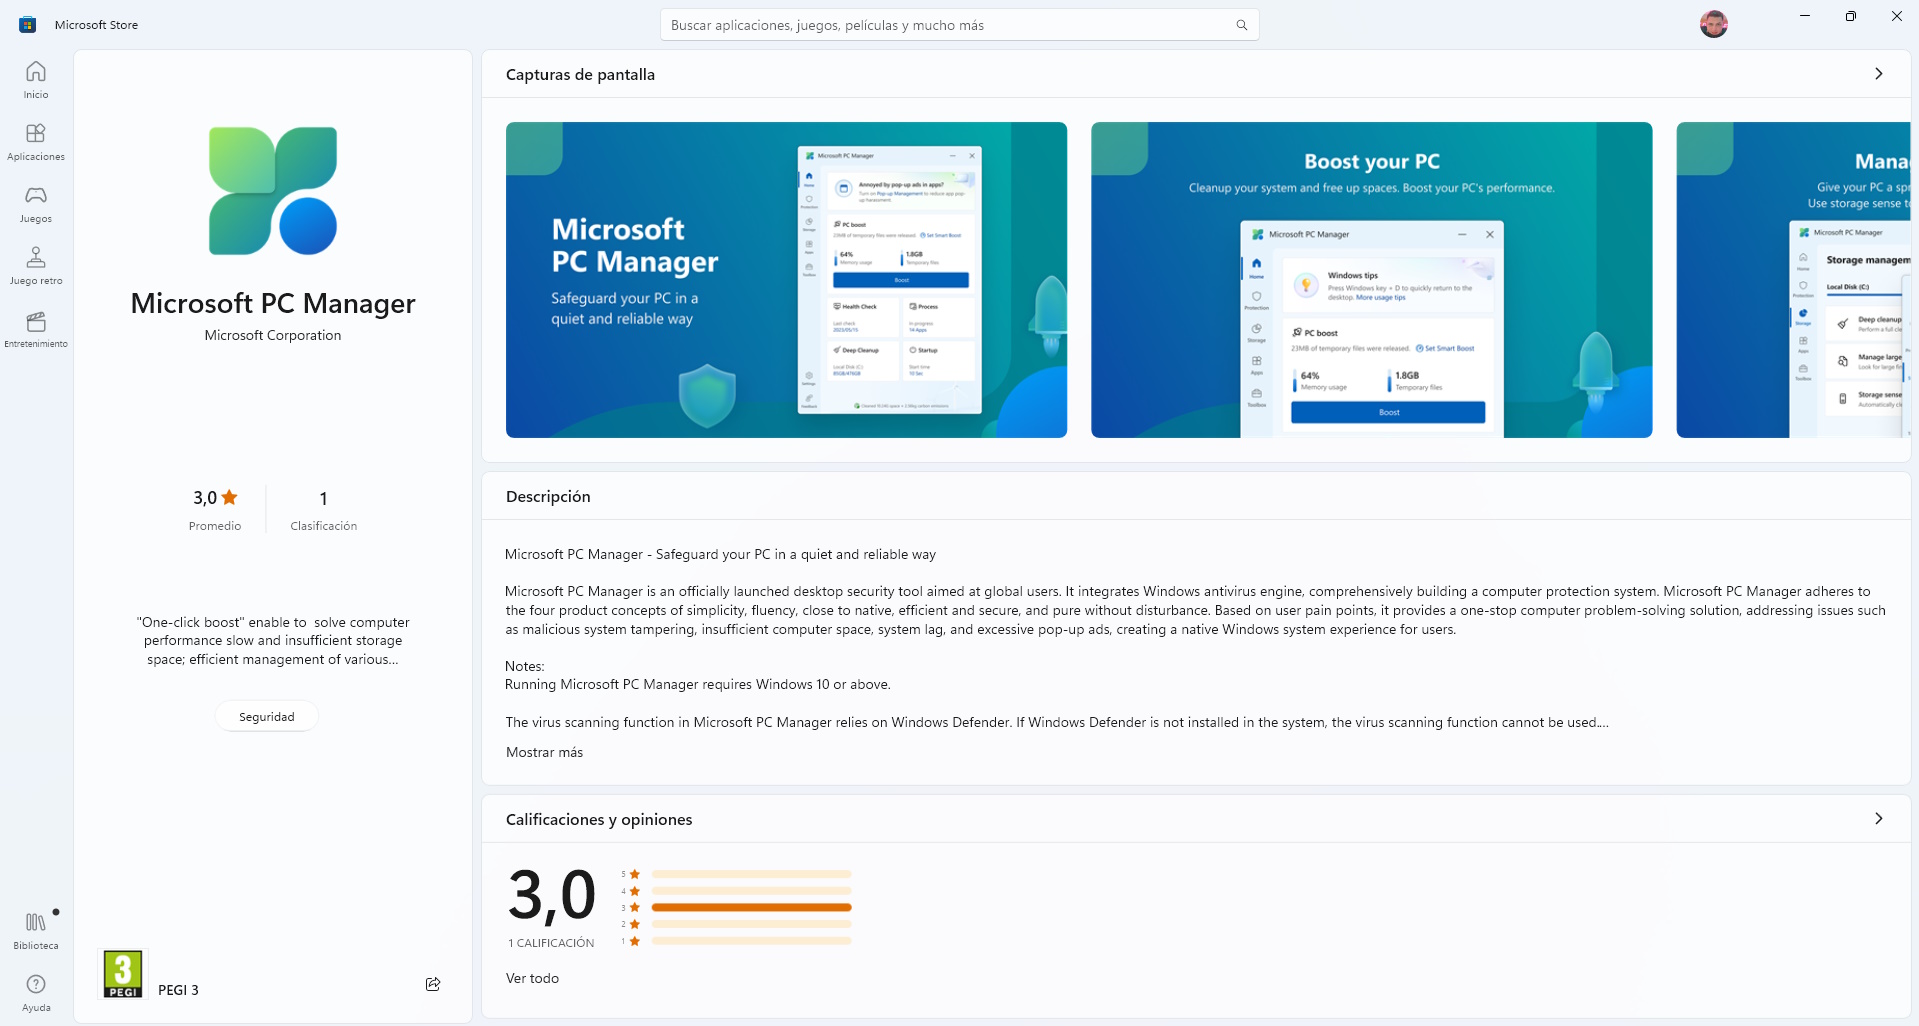Click the One-click boost summary text
Image resolution: width=1919 pixels, height=1026 pixels.
coord(273,640)
